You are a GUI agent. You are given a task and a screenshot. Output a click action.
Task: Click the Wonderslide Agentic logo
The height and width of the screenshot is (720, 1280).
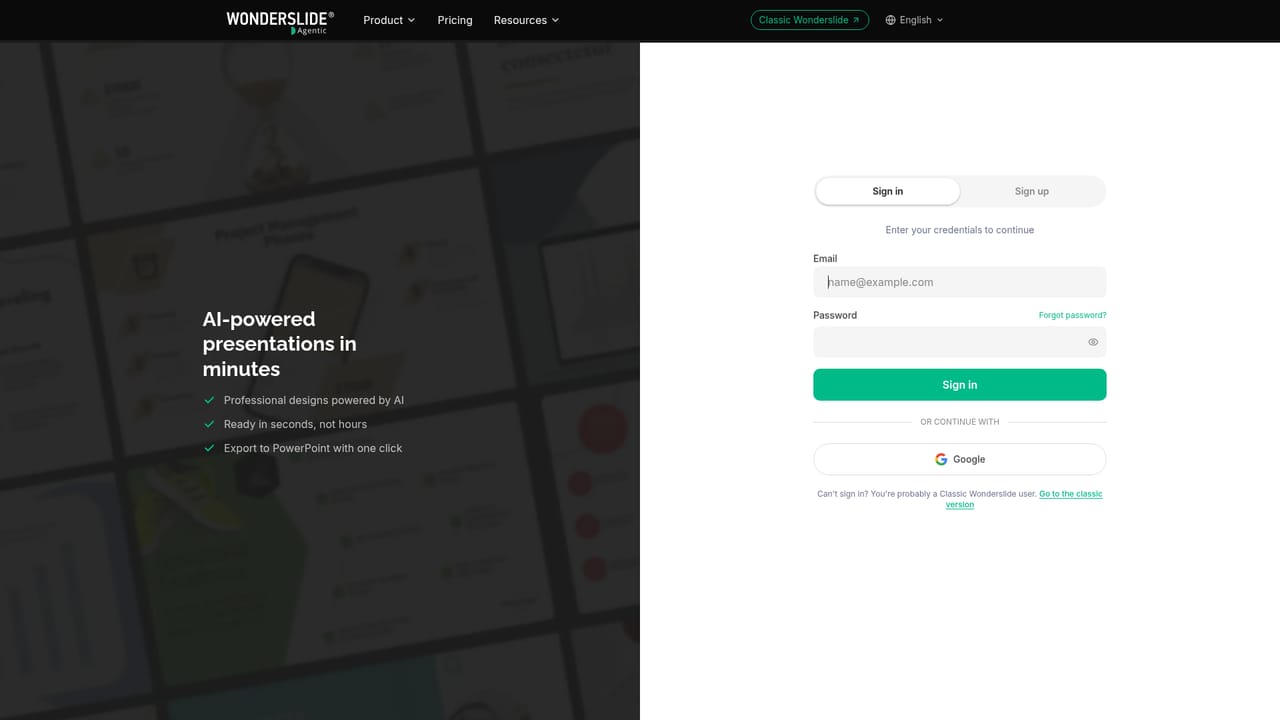click(280, 22)
